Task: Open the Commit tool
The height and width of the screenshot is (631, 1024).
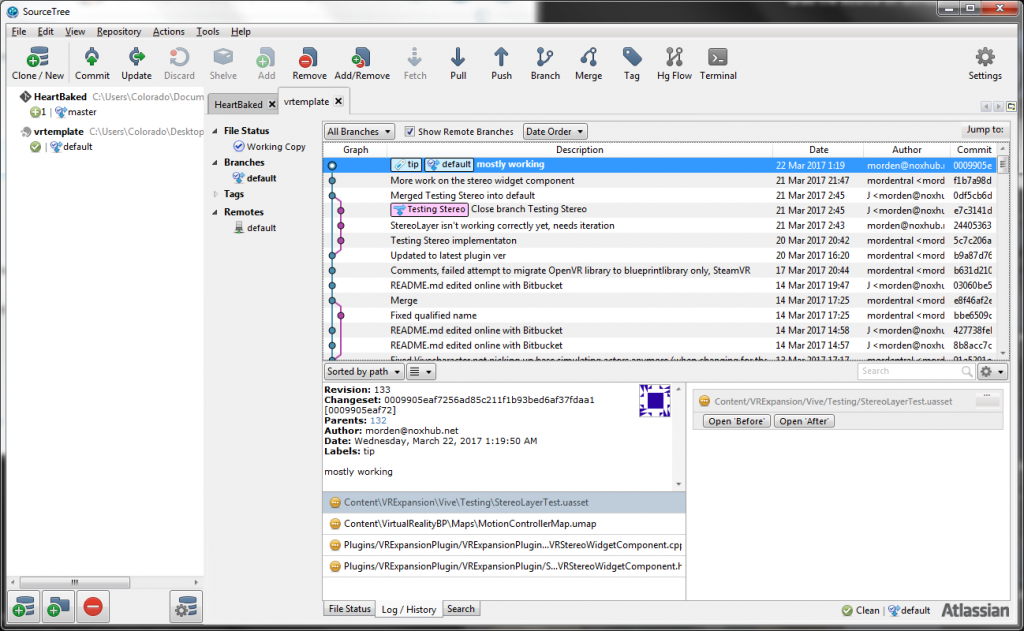Action: (92, 63)
